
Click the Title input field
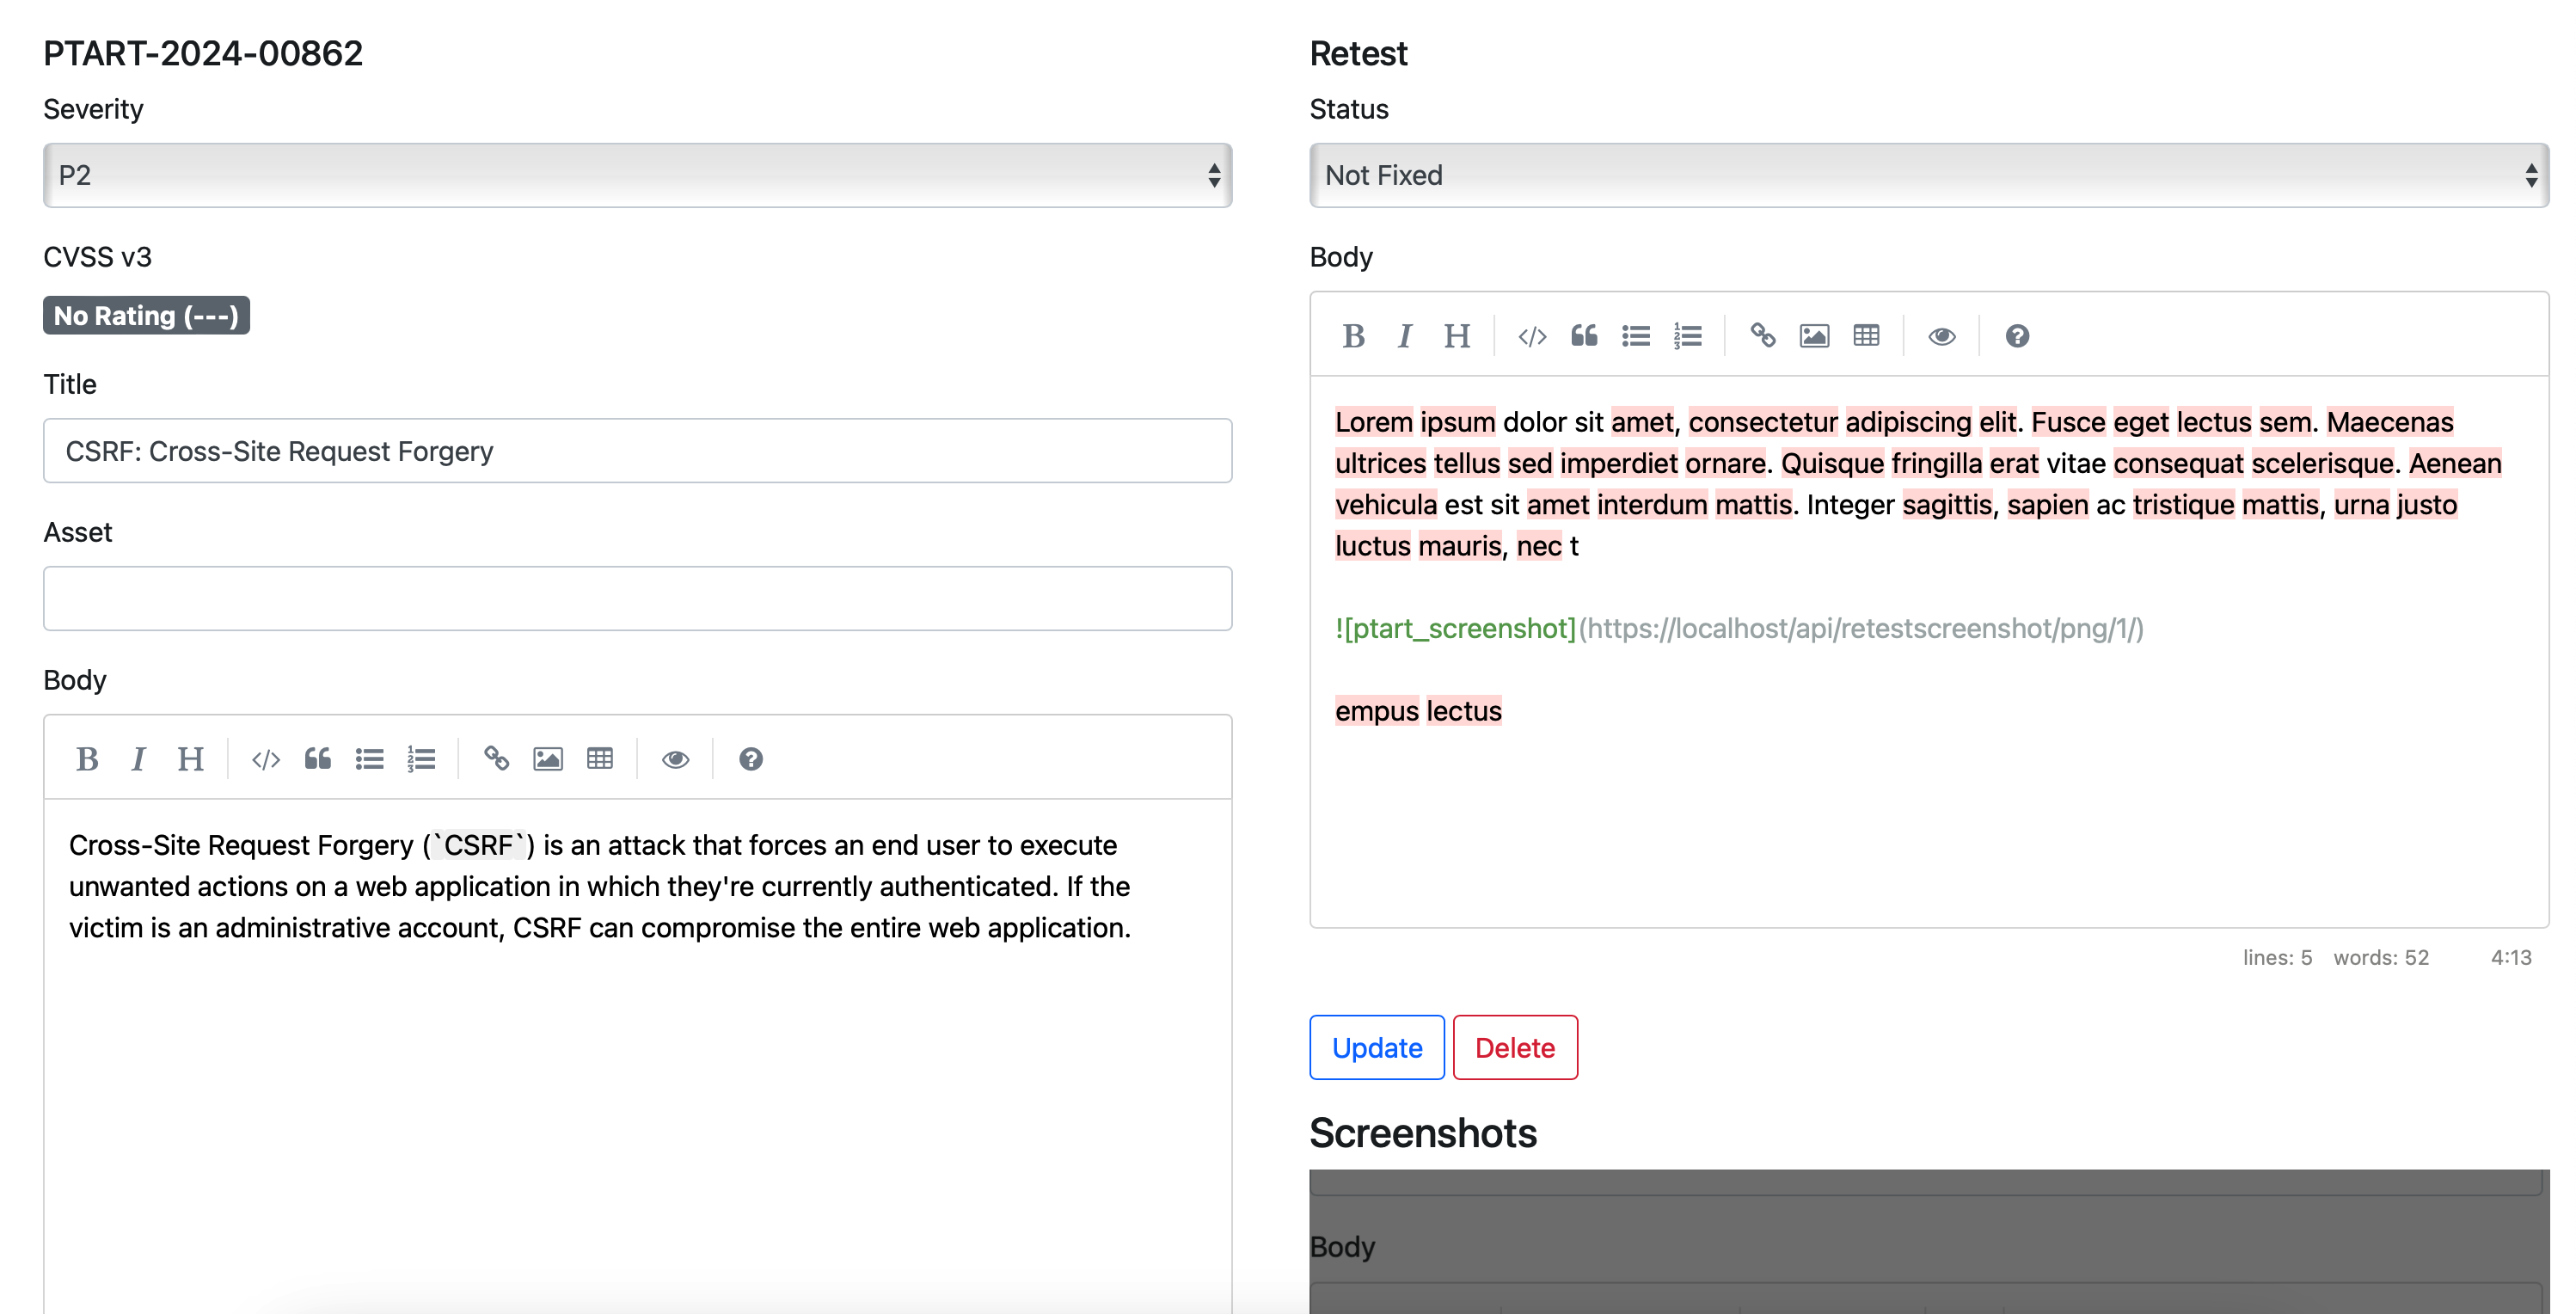pyautogui.click(x=637, y=451)
